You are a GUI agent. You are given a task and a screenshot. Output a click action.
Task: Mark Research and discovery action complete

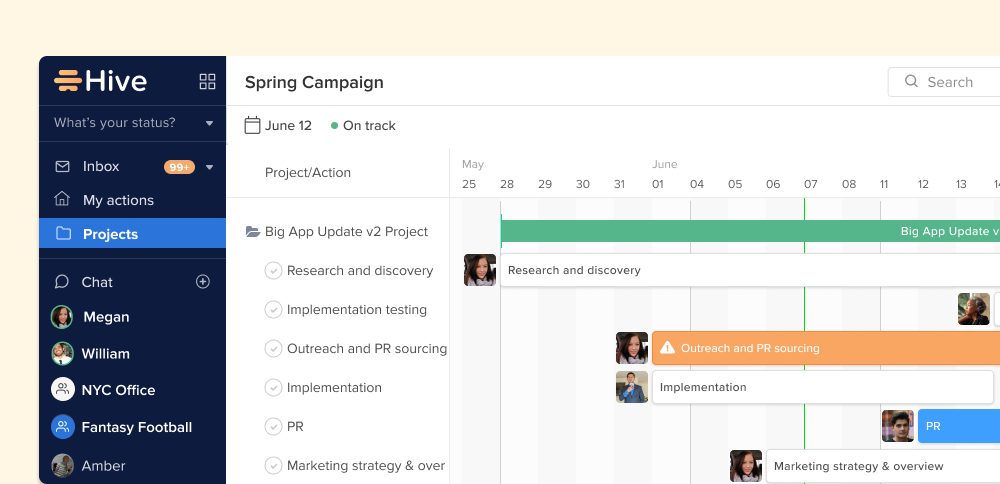point(273,271)
